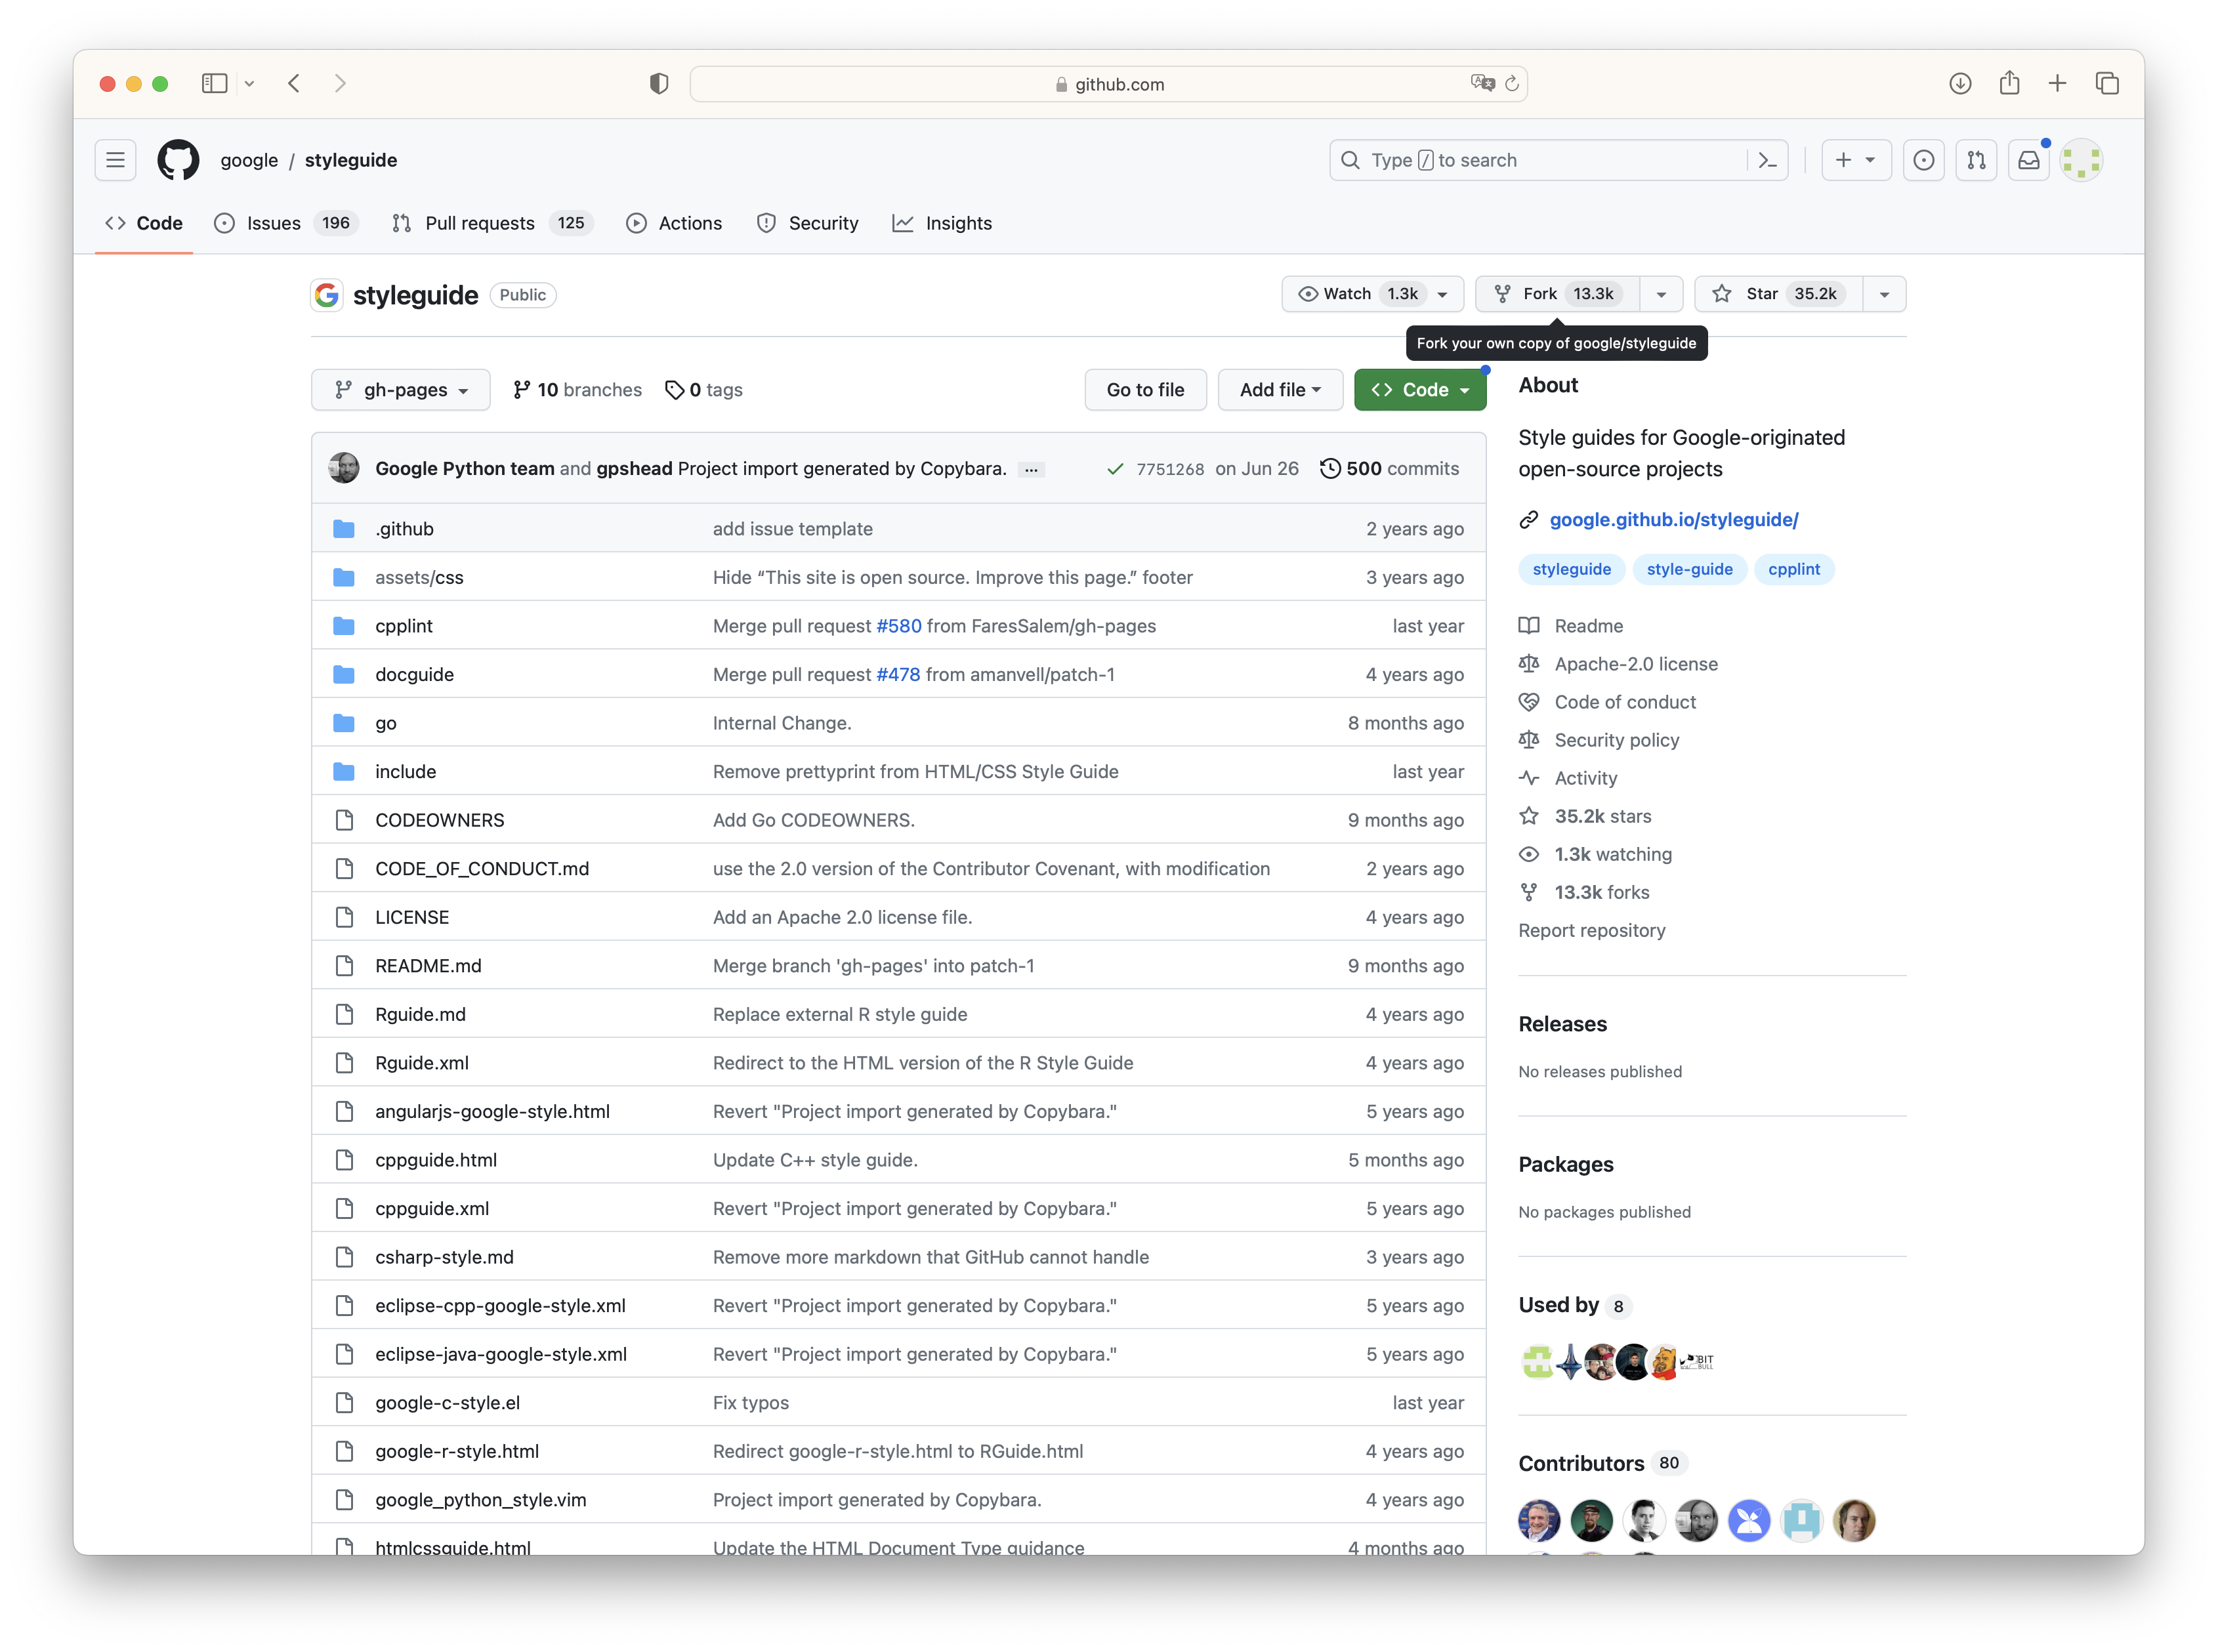The image size is (2218, 1652).
Task: Click the Safari share icon
Action: pyautogui.click(x=2009, y=84)
